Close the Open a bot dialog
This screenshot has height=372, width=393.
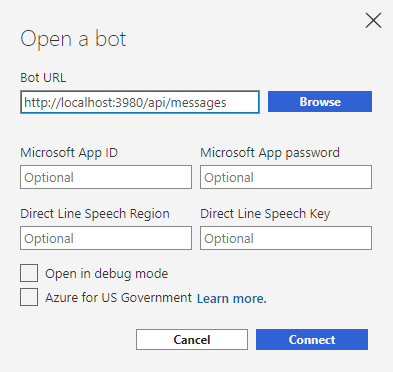coord(373,21)
